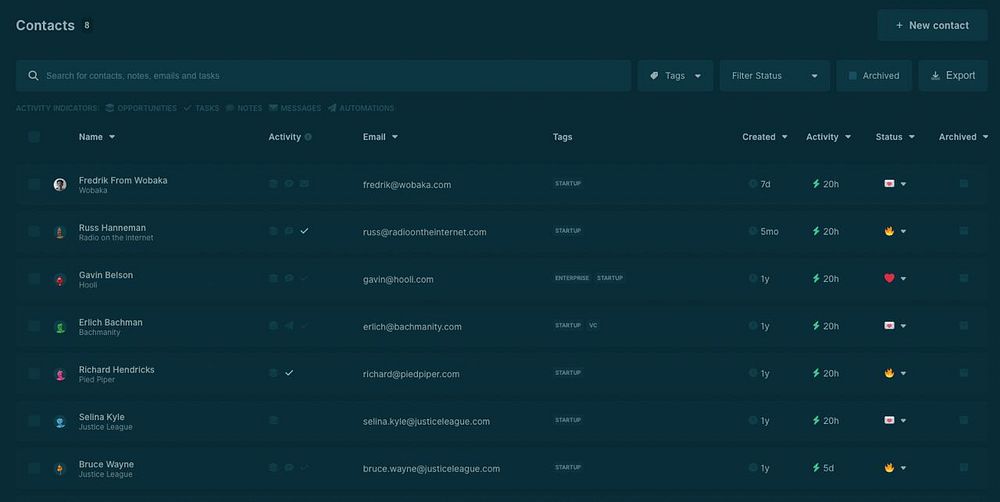
Task: Open Richard Hendricks' status dropdown arrow
Action: 903,374
